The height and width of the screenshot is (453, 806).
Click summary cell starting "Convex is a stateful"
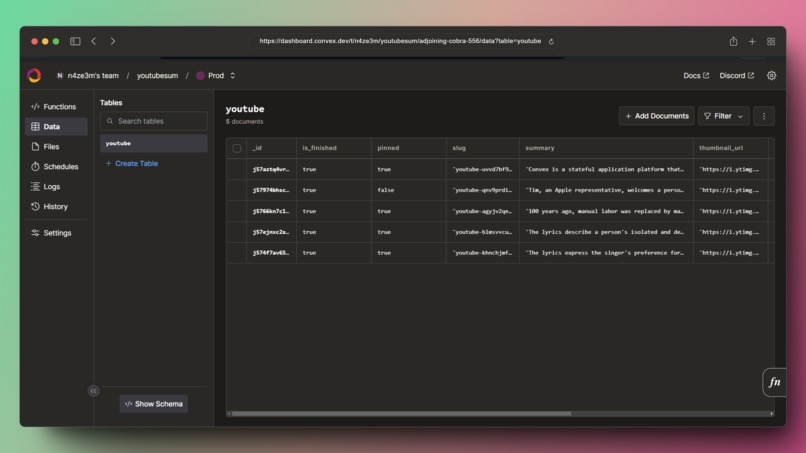pos(606,169)
